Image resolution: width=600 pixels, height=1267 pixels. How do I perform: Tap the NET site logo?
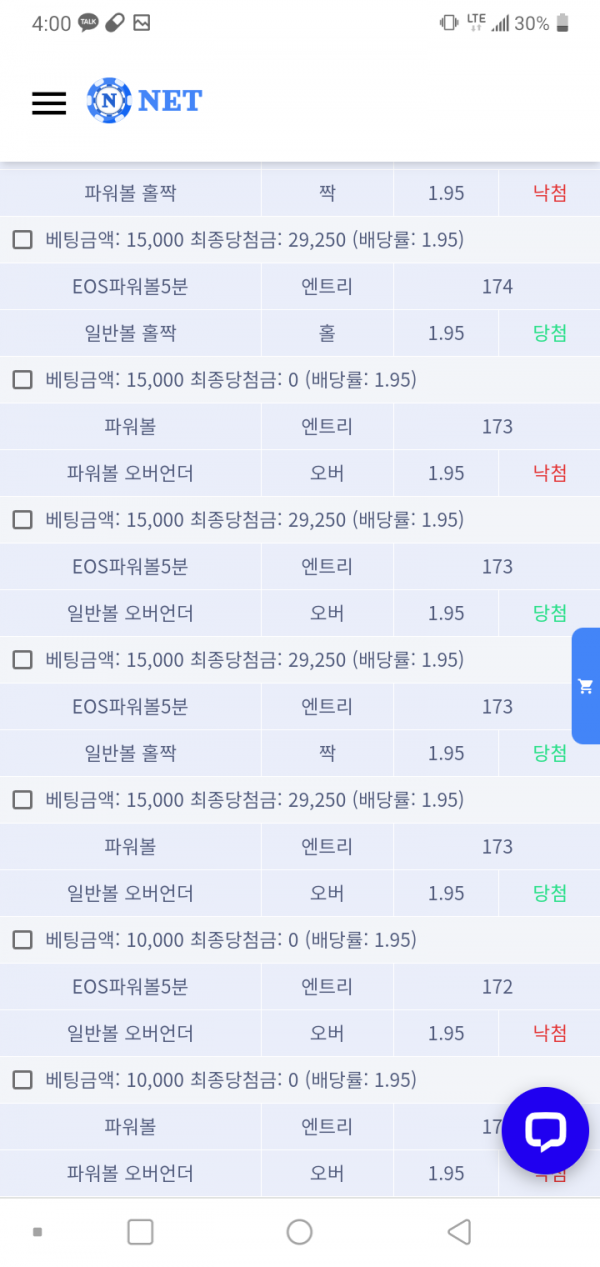pos(145,100)
